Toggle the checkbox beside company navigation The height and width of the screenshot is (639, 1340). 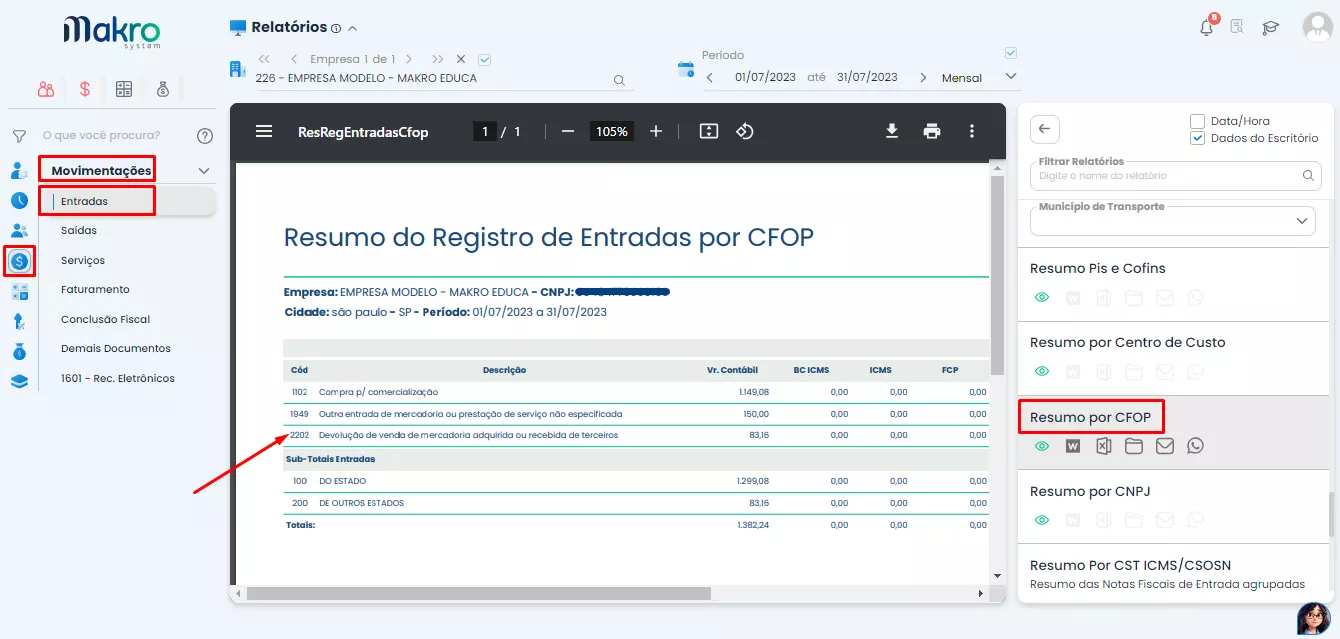coord(485,59)
